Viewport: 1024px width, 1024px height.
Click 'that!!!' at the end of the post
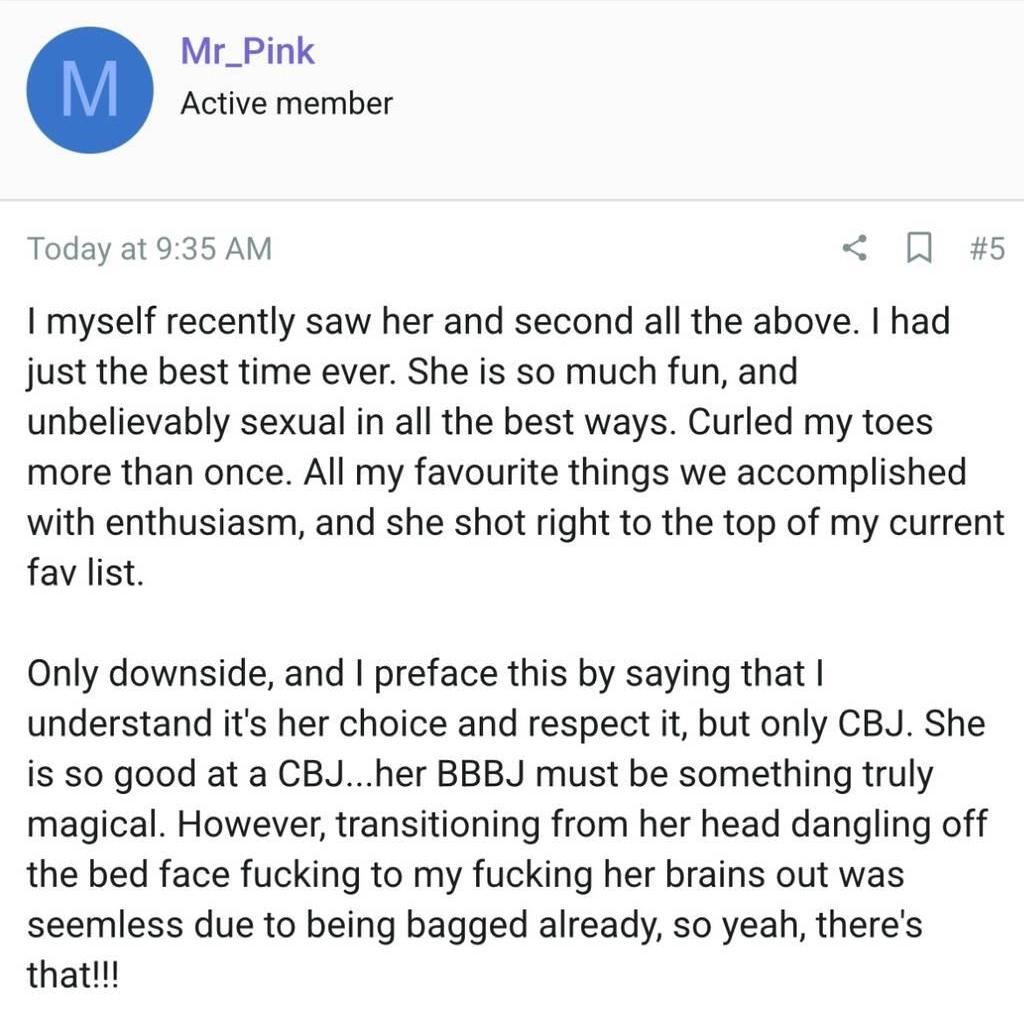click(x=73, y=975)
